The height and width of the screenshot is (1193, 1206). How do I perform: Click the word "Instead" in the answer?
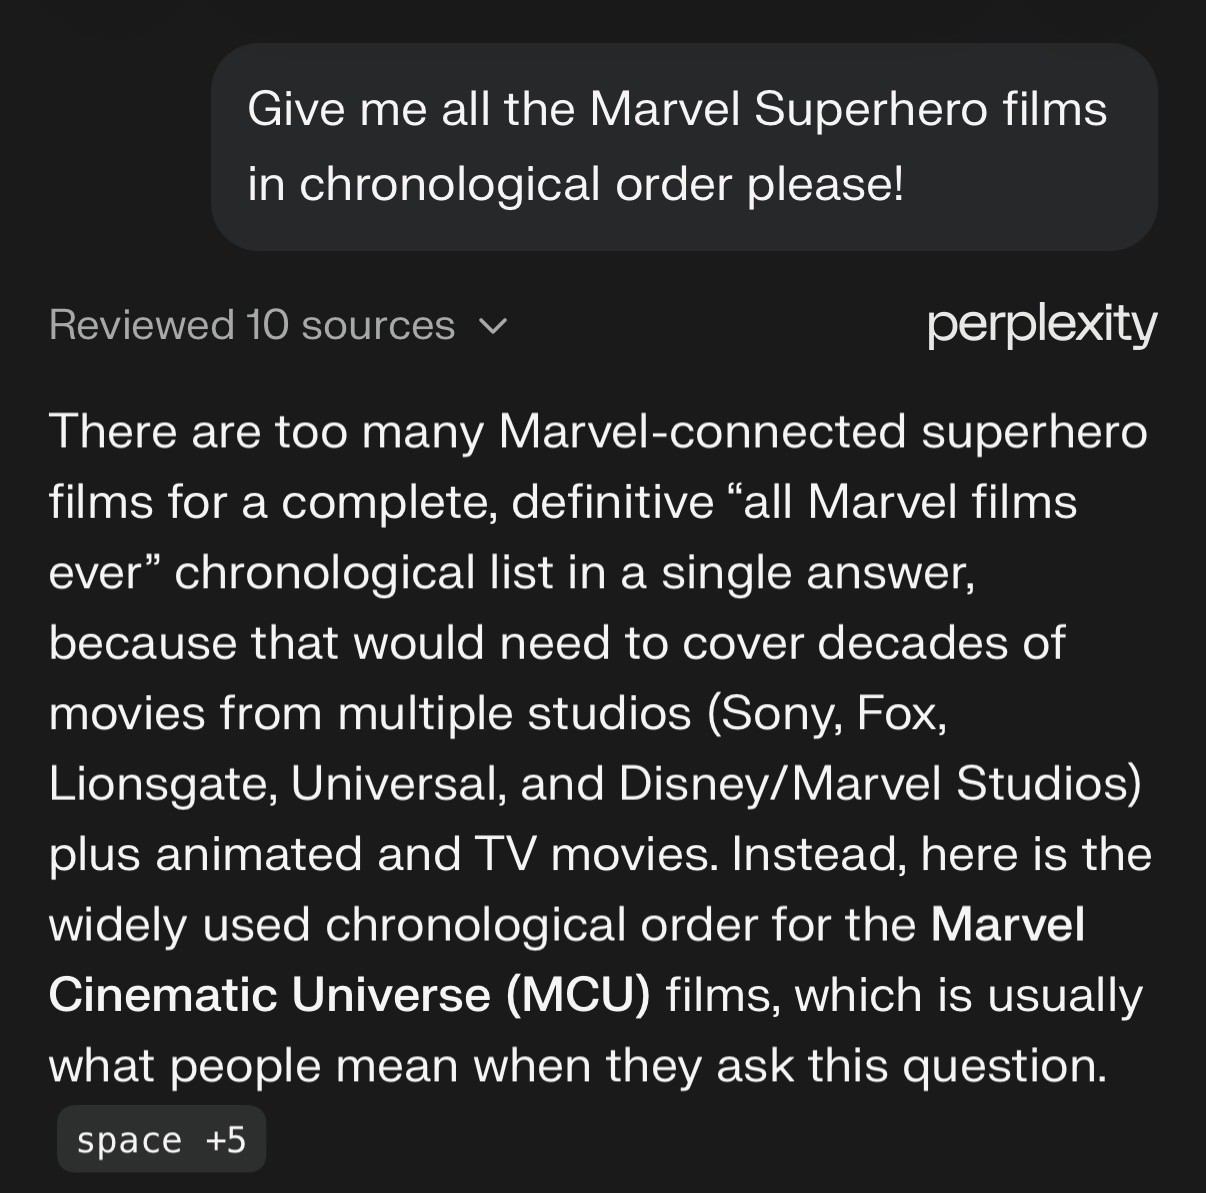click(x=817, y=855)
